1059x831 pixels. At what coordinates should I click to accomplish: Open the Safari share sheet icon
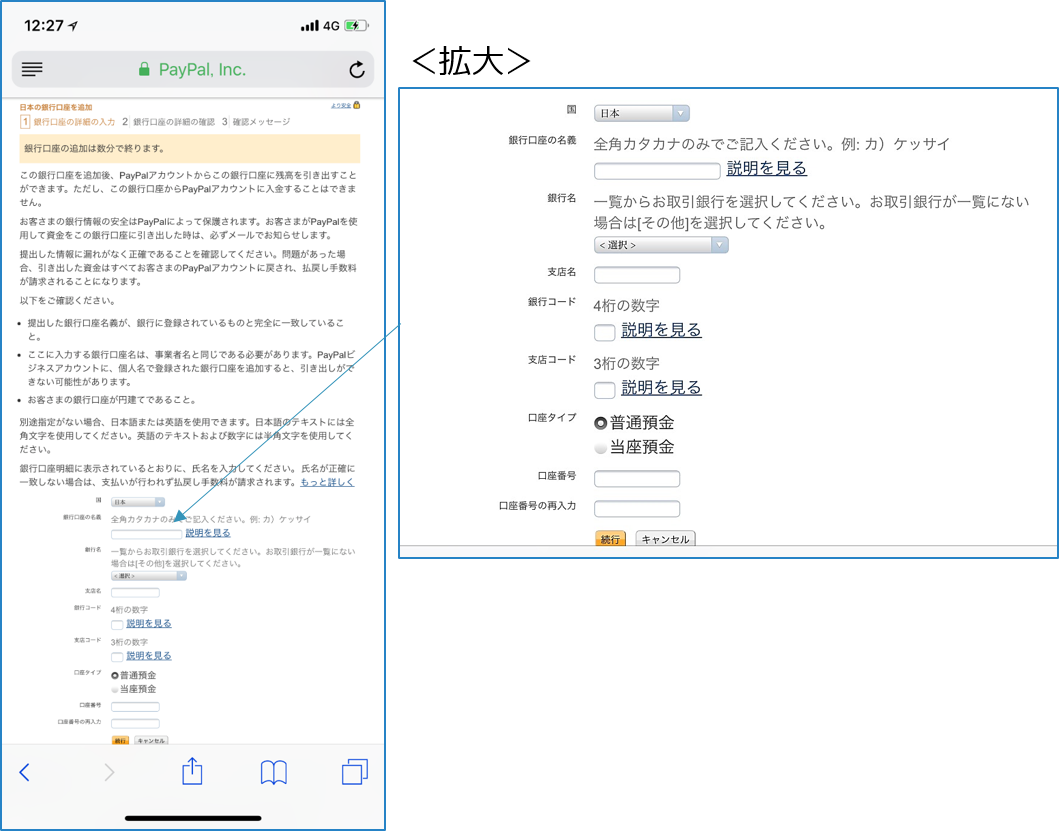[x=192, y=771]
